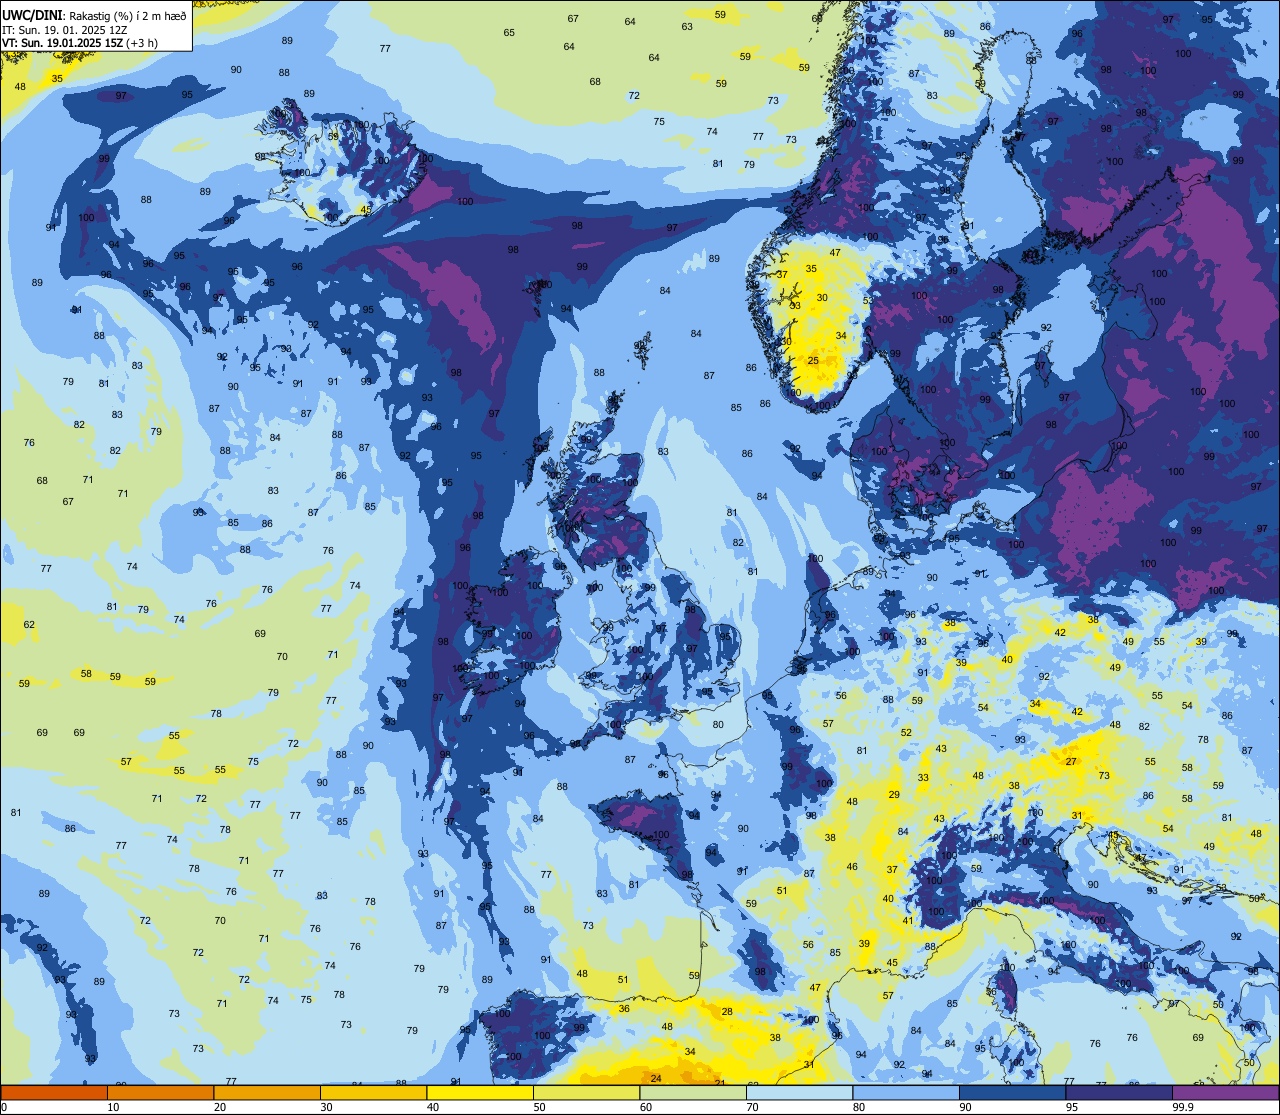
Task: Click the 20–30 amber legend swatch
Action: pos(267,1092)
